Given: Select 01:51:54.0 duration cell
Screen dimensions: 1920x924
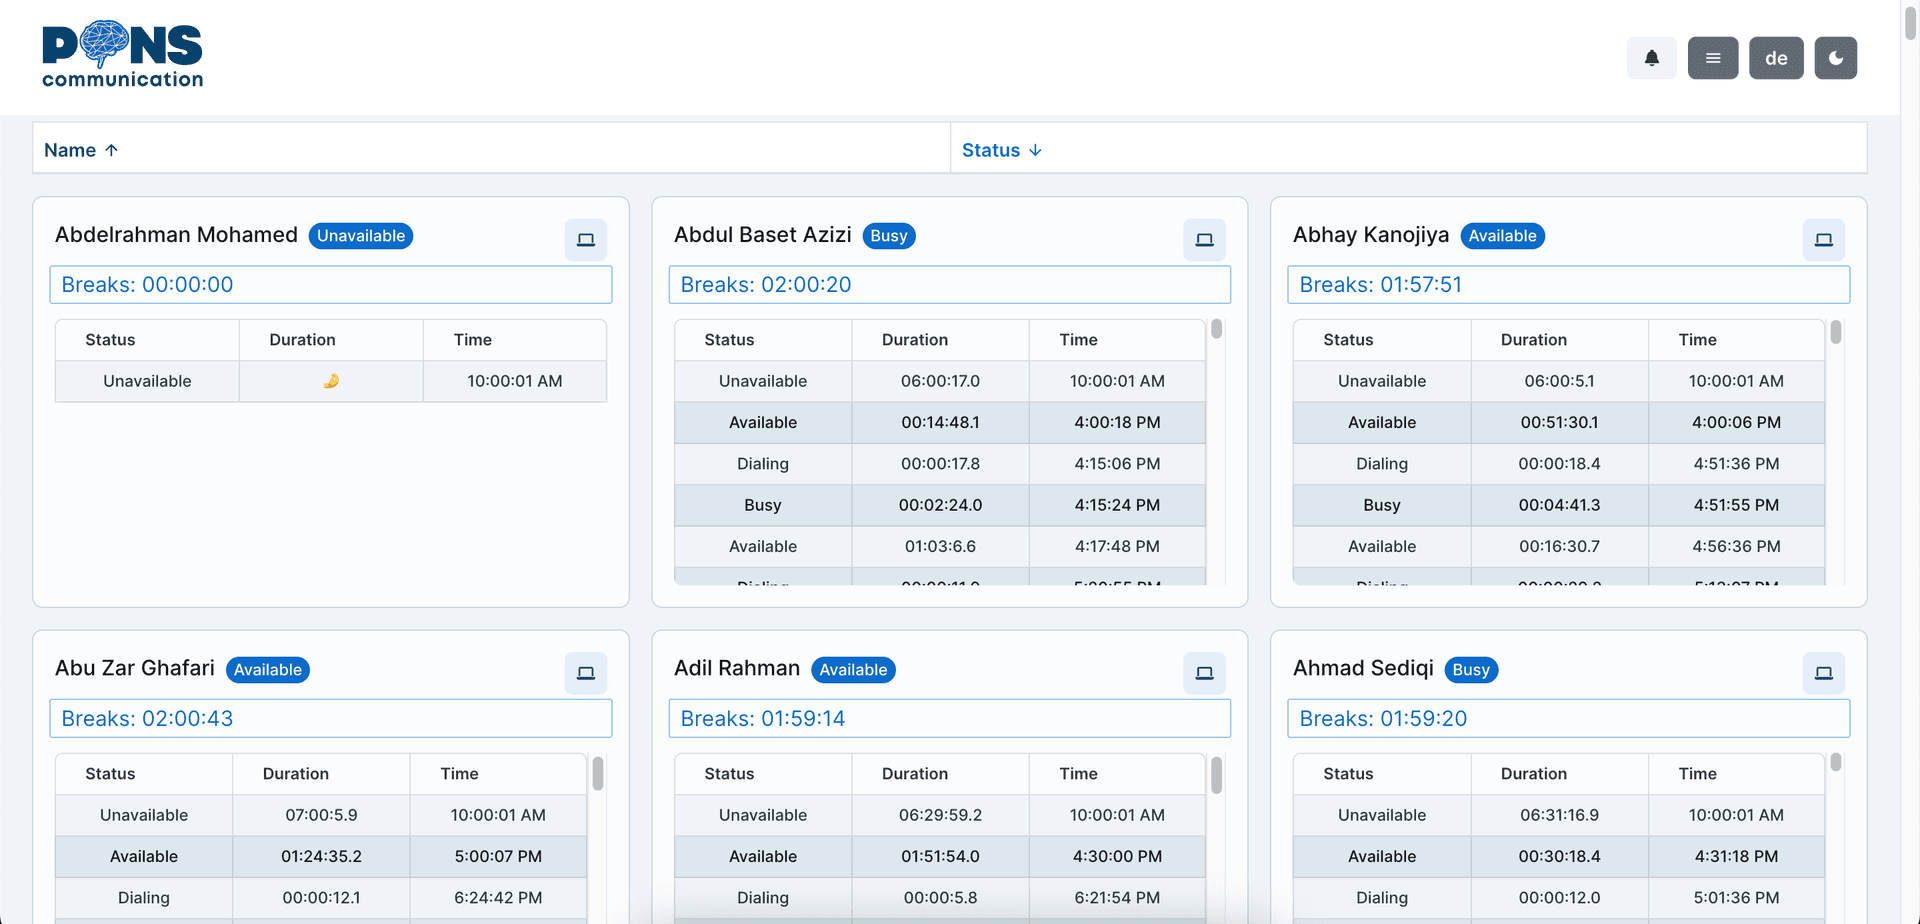Looking at the screenshot, I should [x=940, y=856].
